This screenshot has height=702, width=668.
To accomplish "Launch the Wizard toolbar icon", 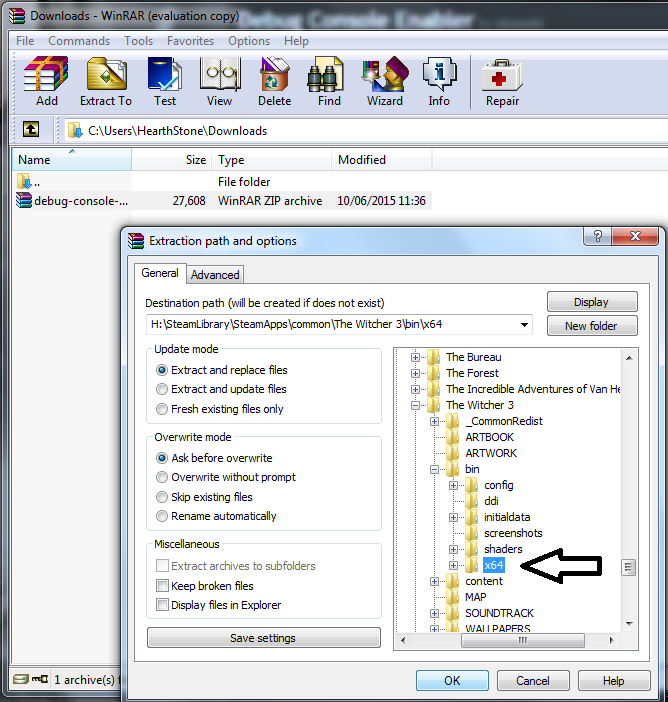I will coord(385,74).
